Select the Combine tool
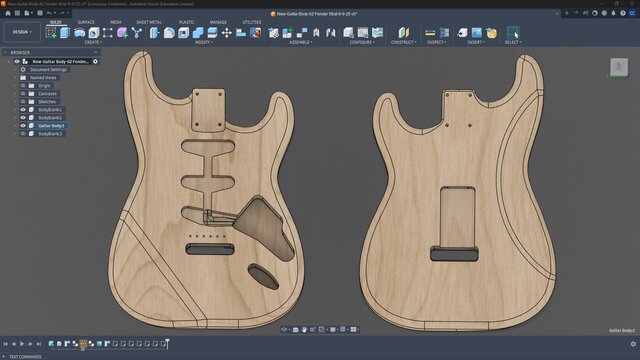Image resolution: width=640 pixels, height=360 pixels. (x=198, y=33)
